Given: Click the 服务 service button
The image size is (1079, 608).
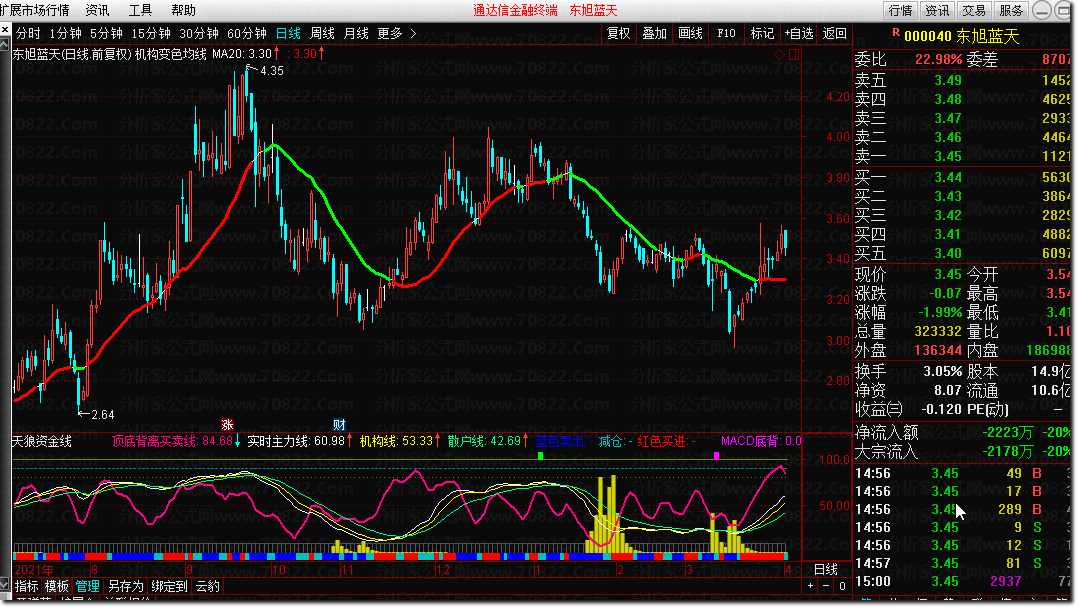Looking at the screenshot, I should (x=1012, y=10).
